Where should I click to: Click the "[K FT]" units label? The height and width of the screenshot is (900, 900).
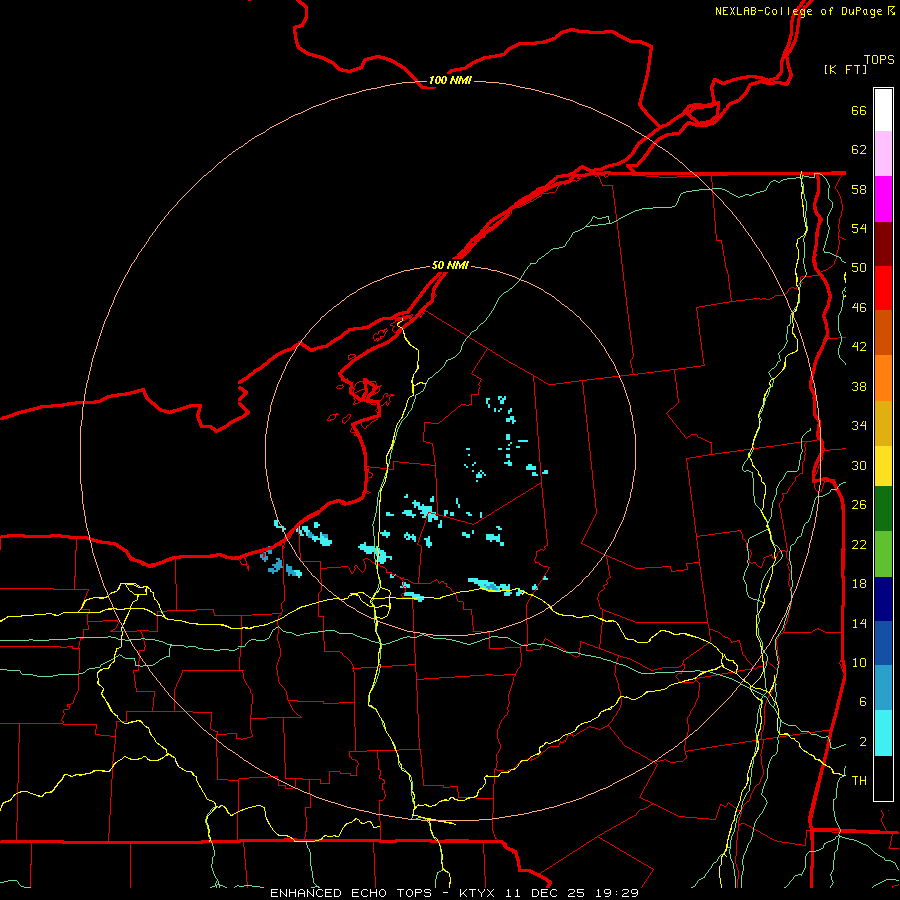point(845,69)
